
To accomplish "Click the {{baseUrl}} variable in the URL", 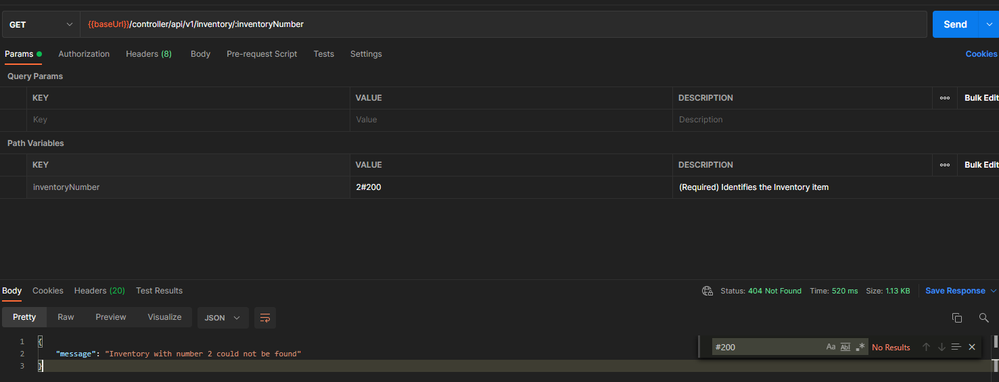I will [108, 24].
